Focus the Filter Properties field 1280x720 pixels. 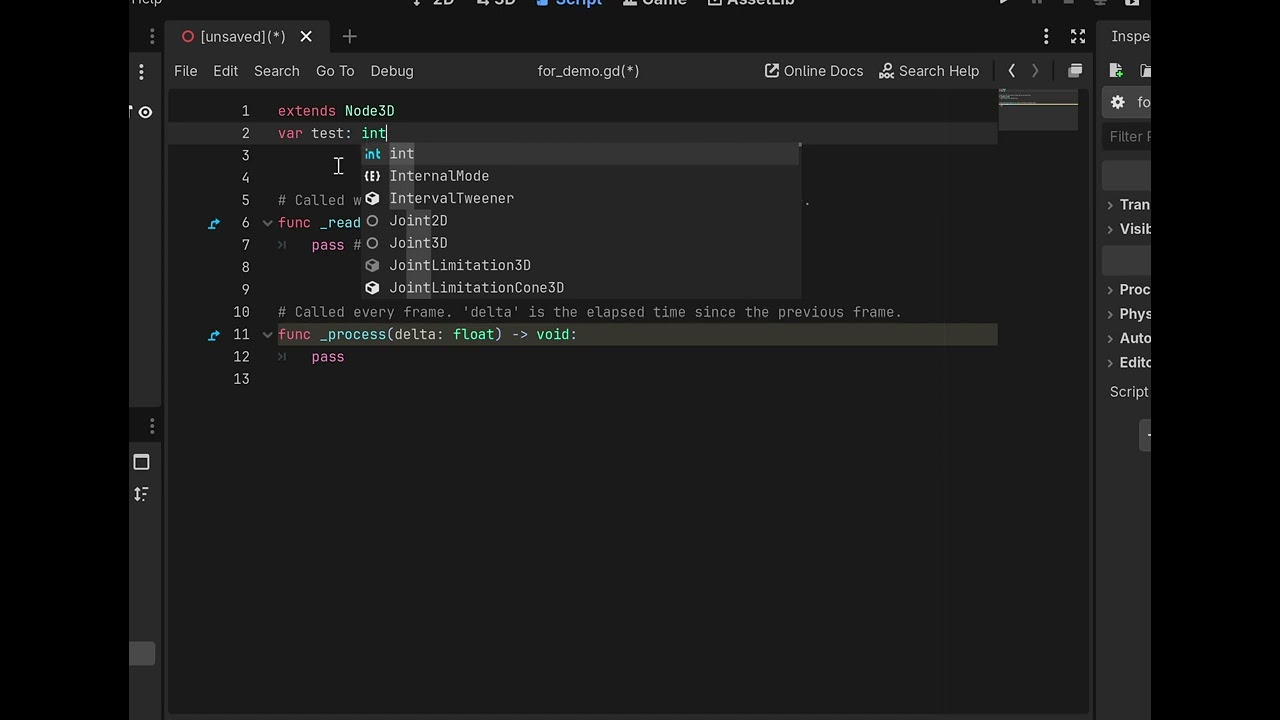(x=1129, y=136)
